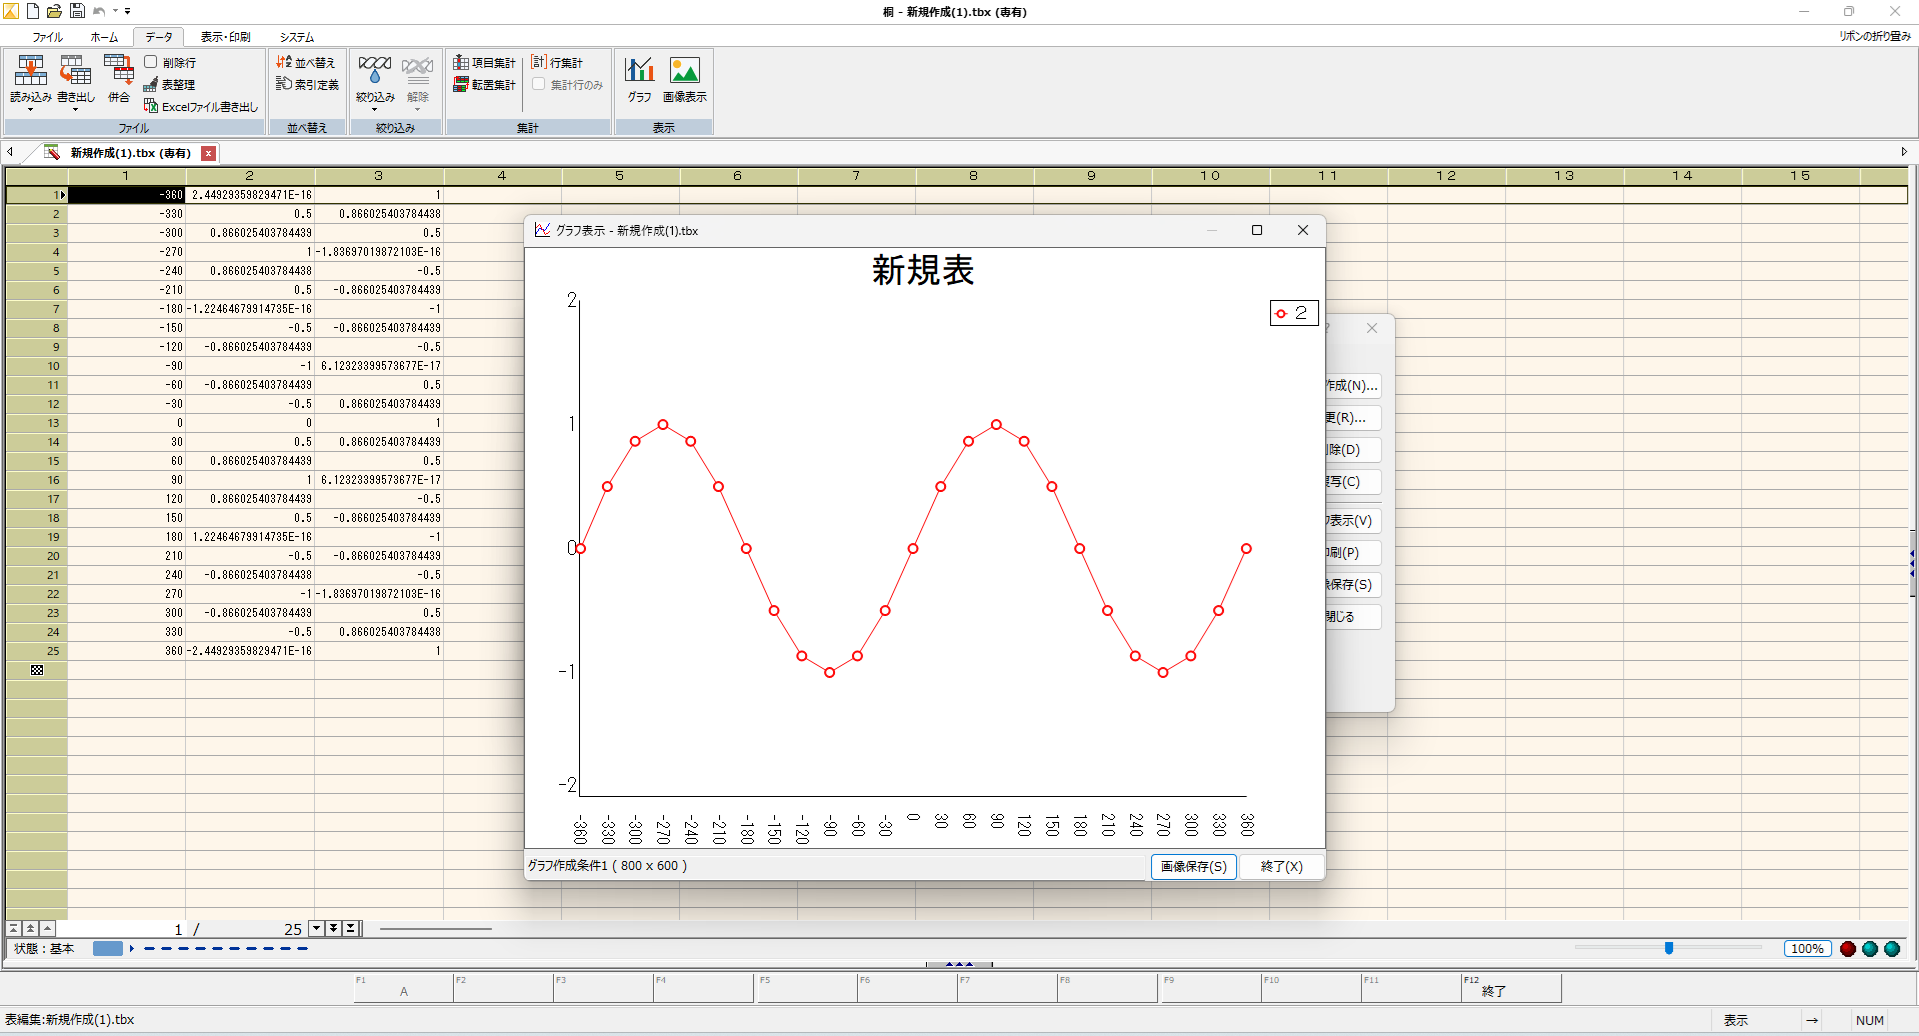Click the 並べ替え sort icon
Image resolution: width=1919 pixels, height=1036 pixels.
tap(306, 62)
